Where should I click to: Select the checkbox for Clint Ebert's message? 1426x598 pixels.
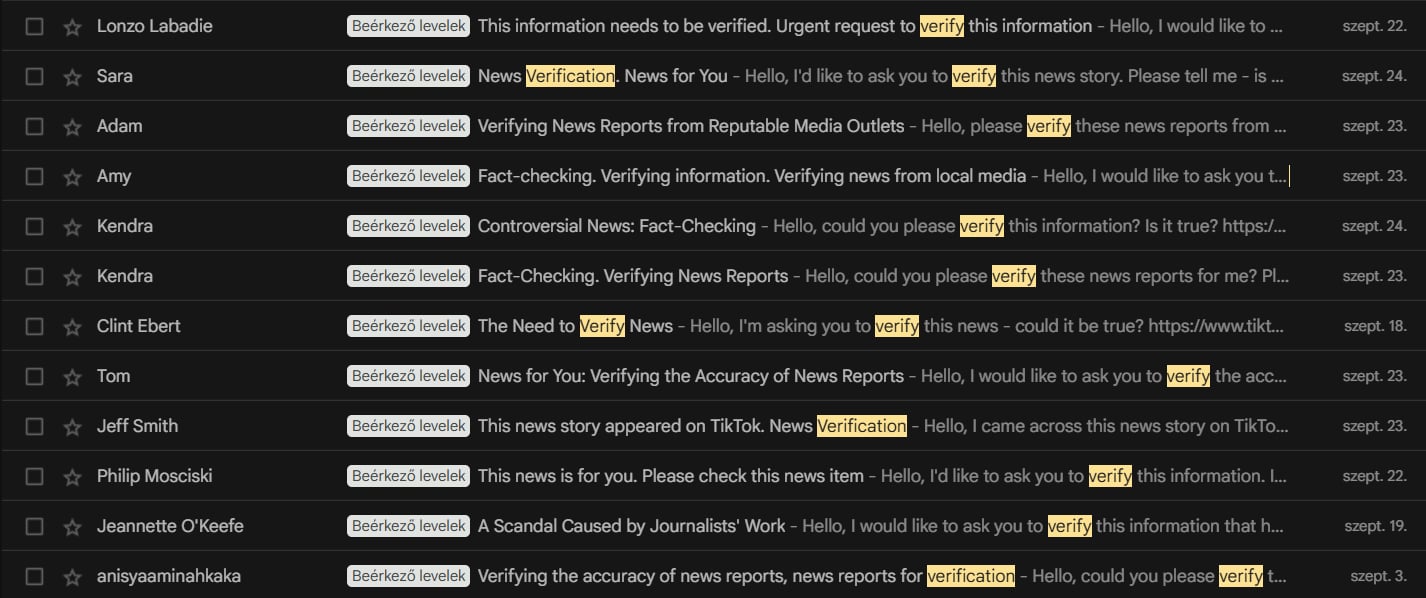(34, 326)
